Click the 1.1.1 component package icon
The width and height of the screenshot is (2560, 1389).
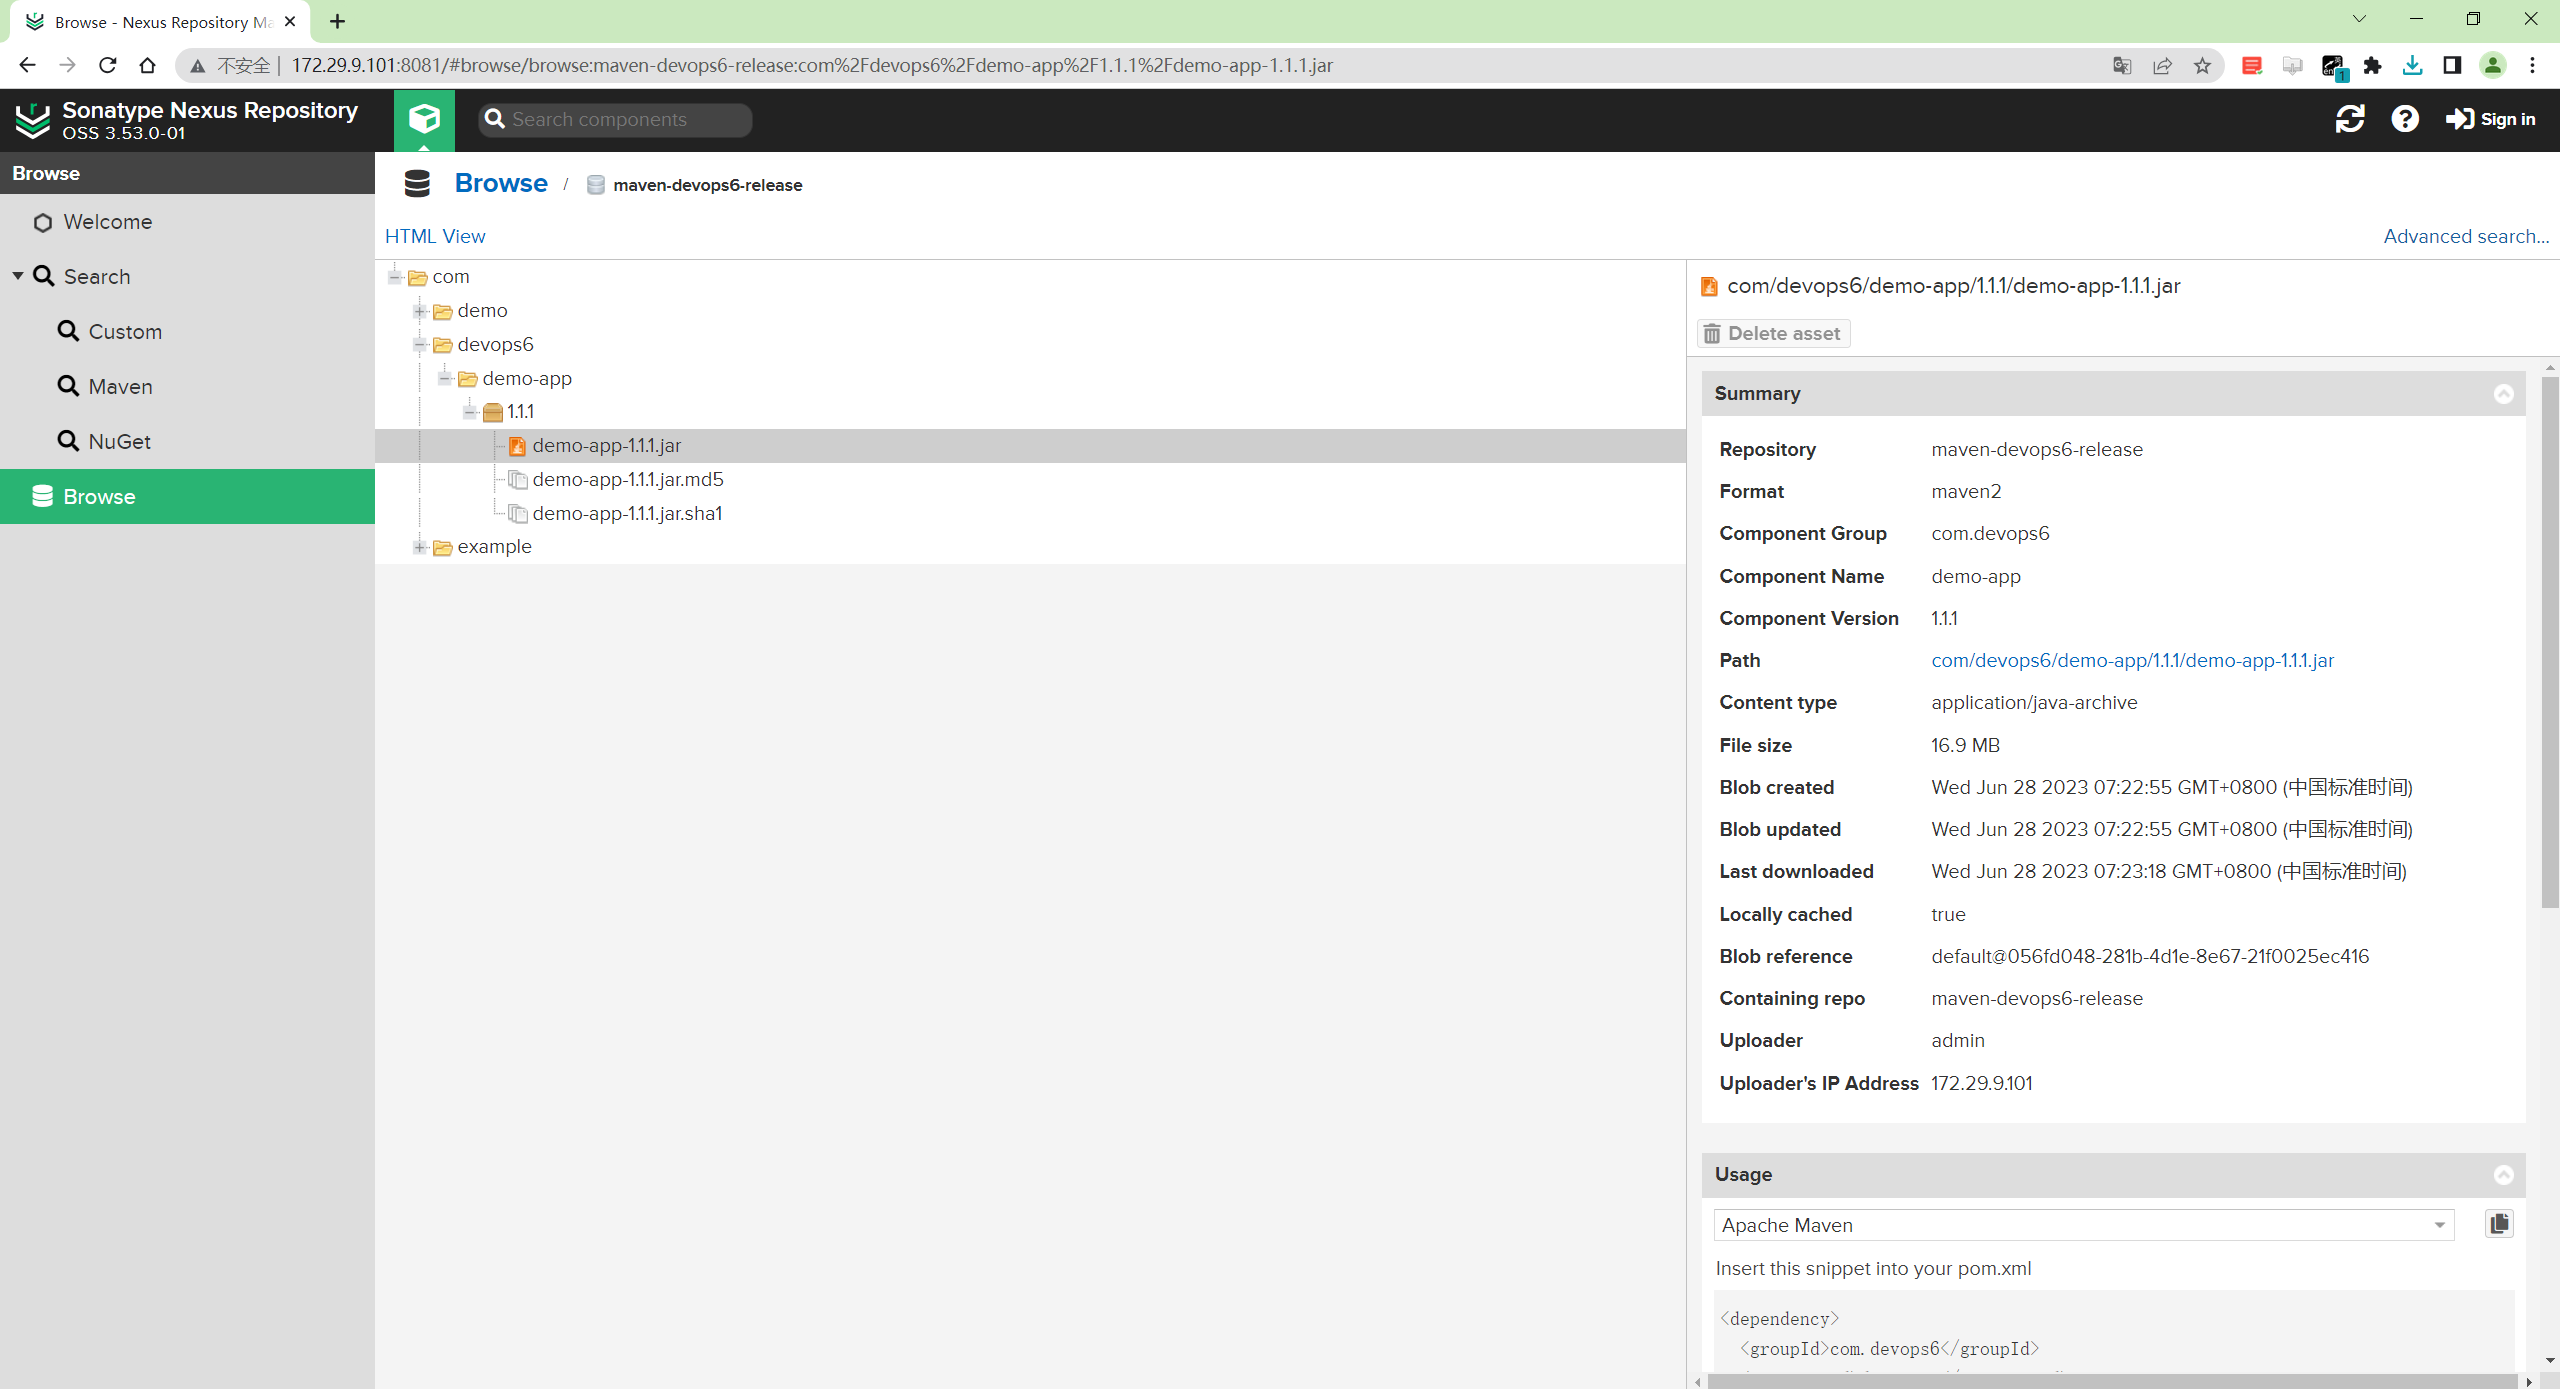(492, 412)
